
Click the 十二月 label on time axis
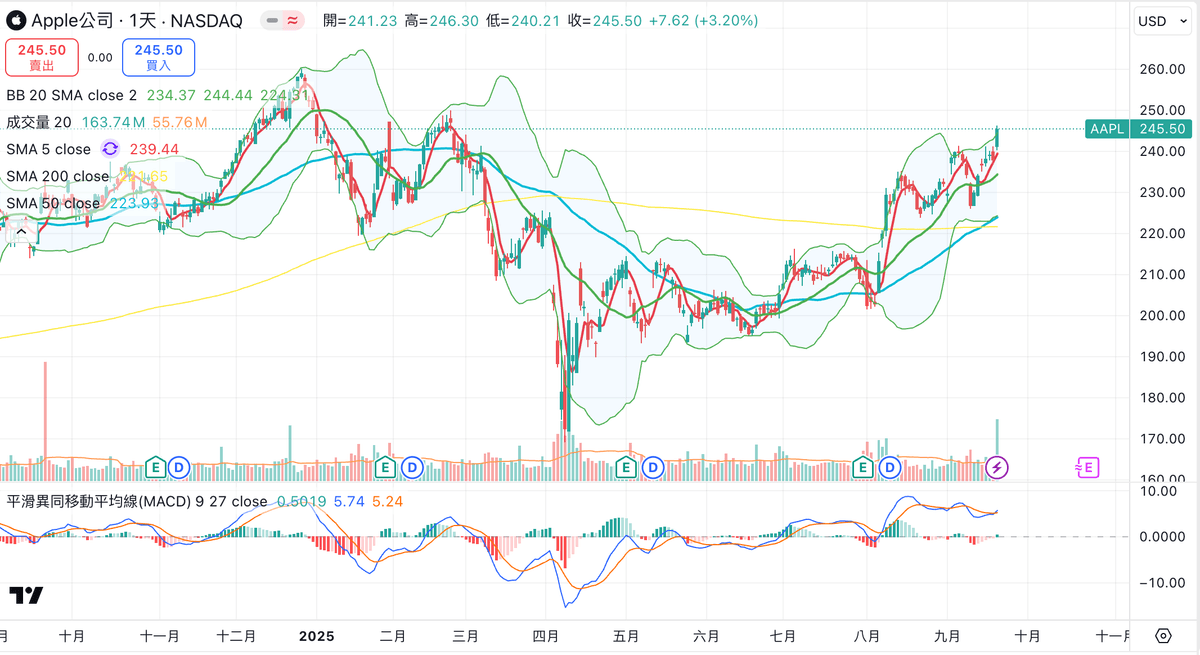[236, 635]
